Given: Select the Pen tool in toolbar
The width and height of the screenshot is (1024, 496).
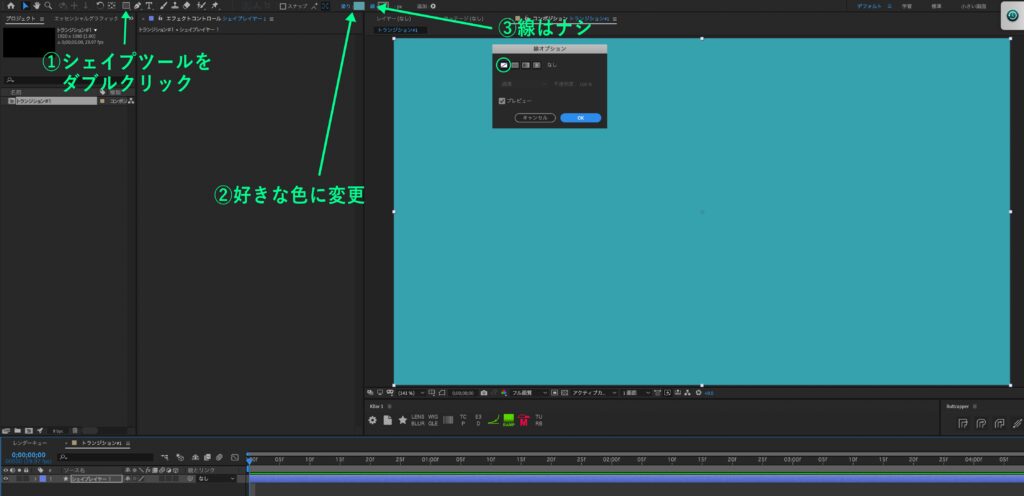Looking at the screenshot, I should (x=138, y=5).
